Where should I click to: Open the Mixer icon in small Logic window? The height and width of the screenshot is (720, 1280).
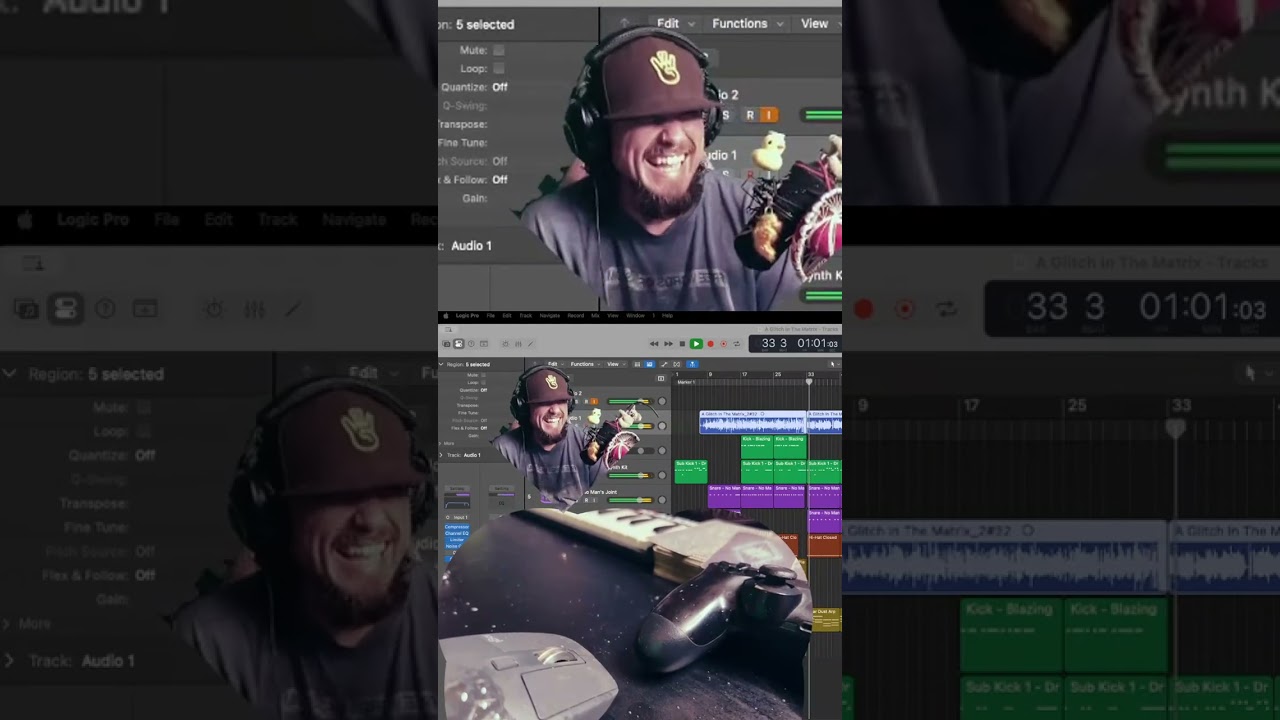518,343
